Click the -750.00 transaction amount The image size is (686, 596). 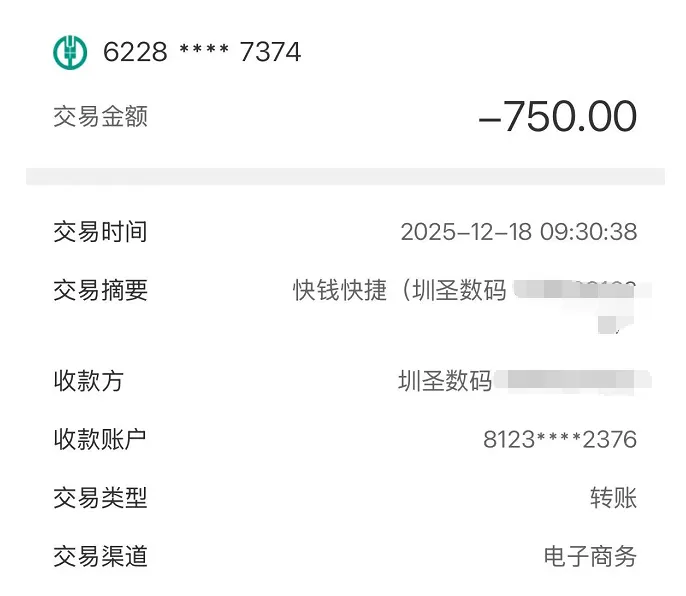point(558,117)
